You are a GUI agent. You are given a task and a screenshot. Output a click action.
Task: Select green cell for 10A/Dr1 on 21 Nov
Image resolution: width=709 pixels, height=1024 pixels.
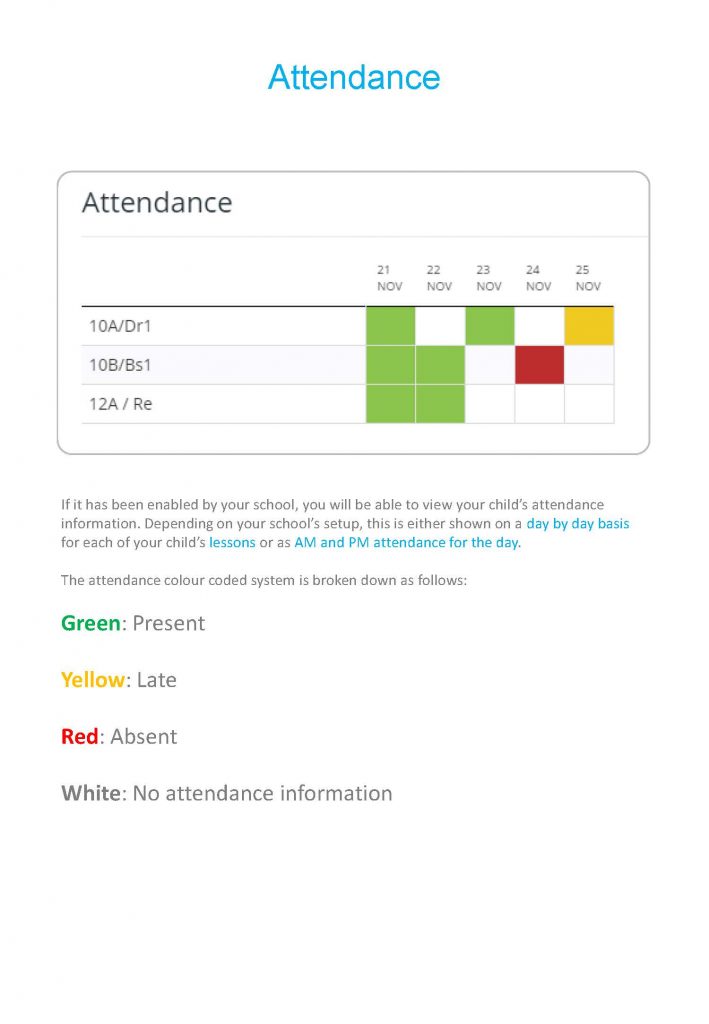(x=390, y=326)
